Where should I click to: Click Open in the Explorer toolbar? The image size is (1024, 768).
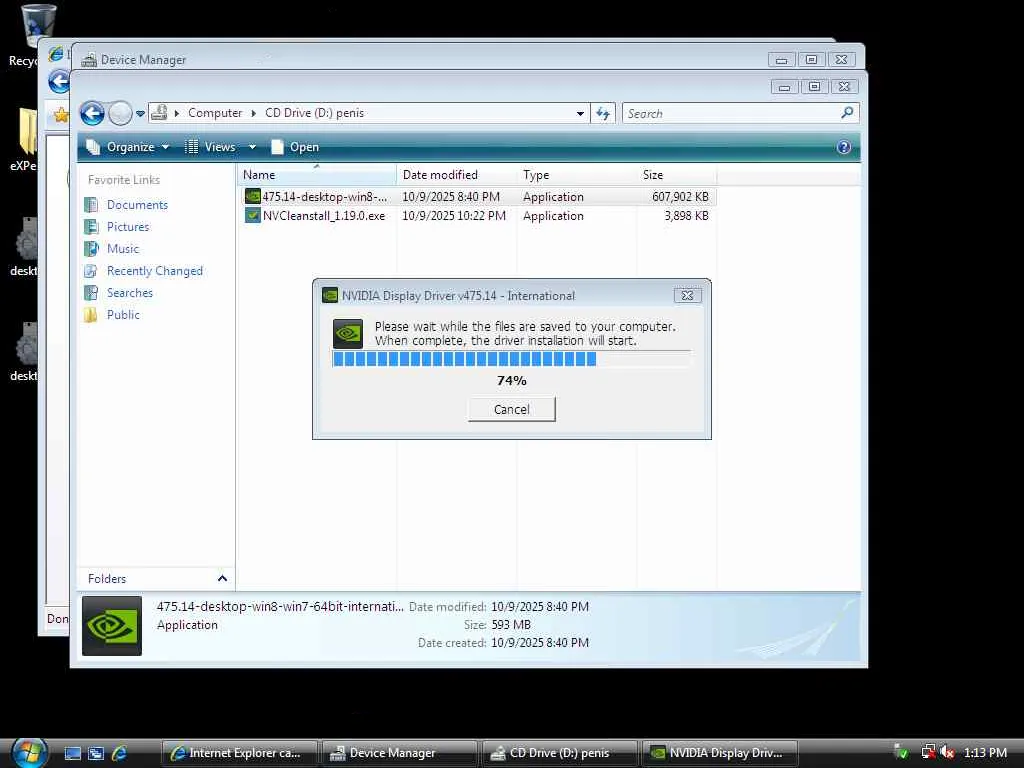point(295,147)
